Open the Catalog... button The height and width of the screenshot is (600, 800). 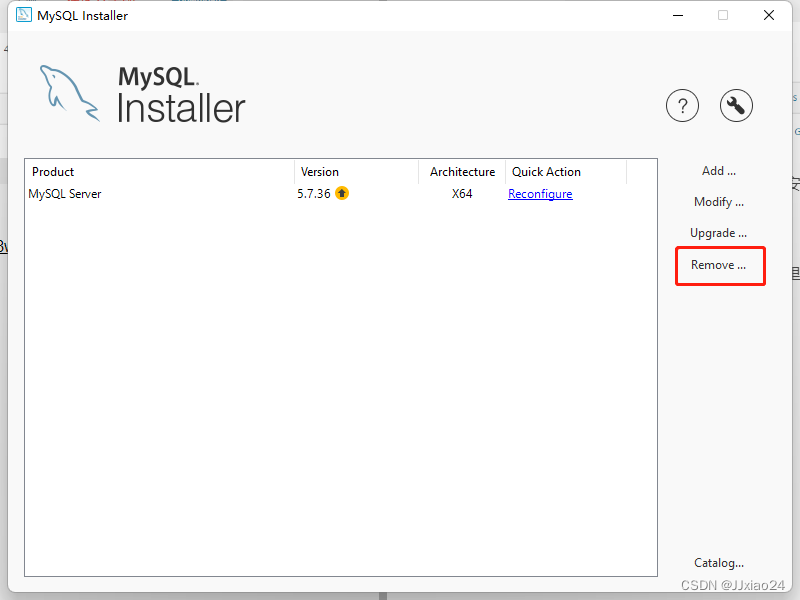[718, 563]
